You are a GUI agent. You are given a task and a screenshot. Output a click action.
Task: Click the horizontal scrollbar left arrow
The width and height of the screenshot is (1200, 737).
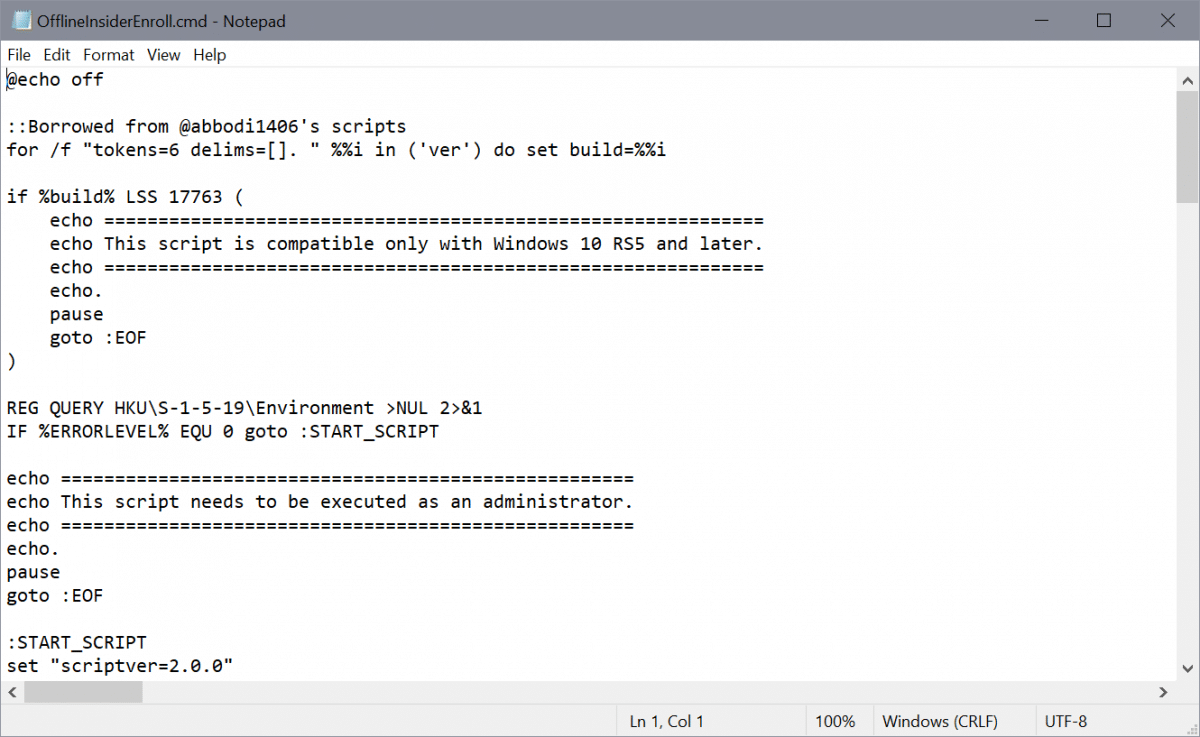pos(12,692)
